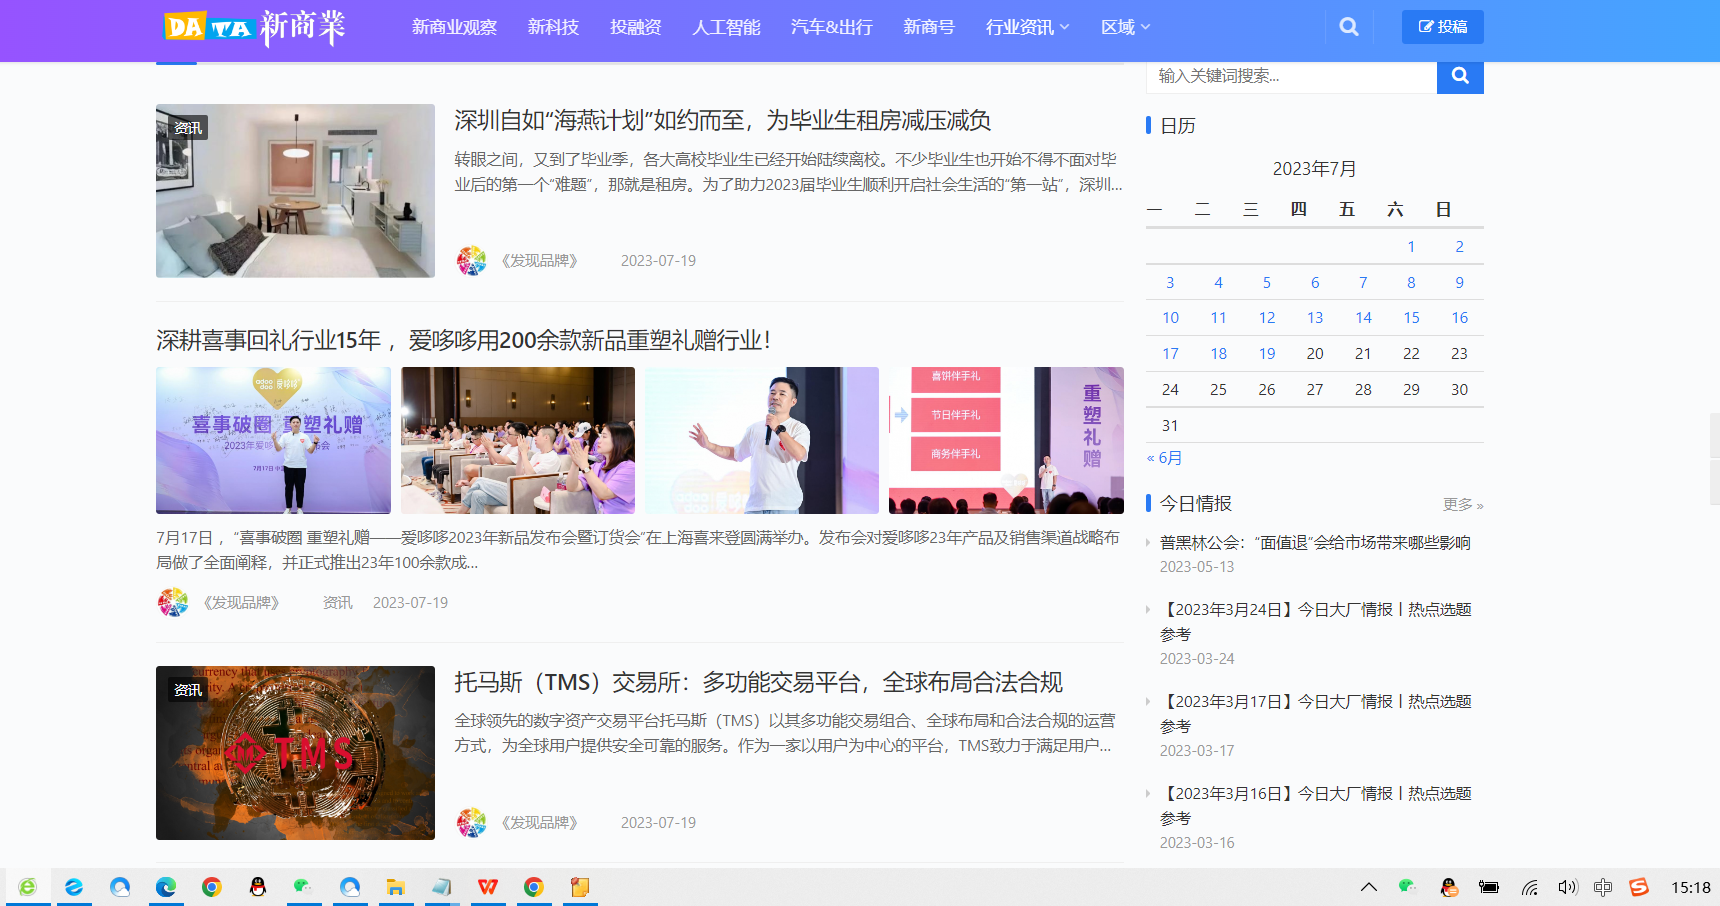Viewport: 1720px width, 906px height.
Task: Click 更多 next to 今日情报
Action: pyautogui.click(x=1462, y=505)
